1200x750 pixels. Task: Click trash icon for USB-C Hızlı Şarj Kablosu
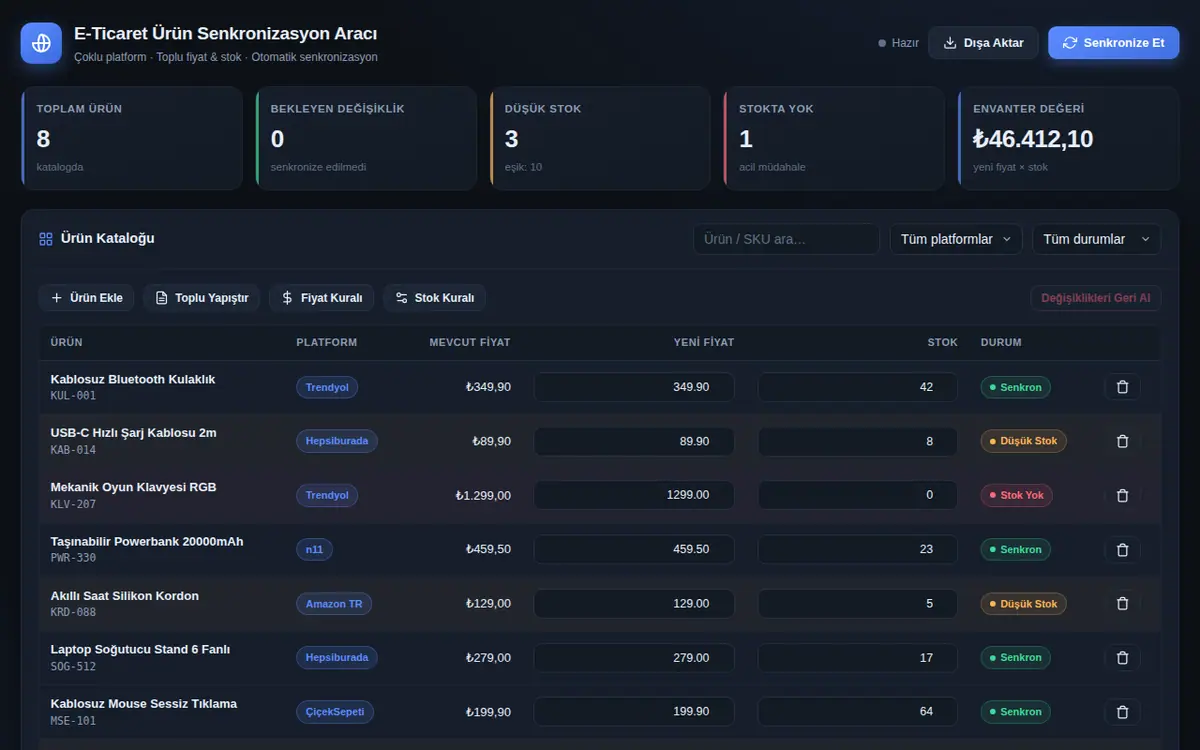(x=1122, y=441)
